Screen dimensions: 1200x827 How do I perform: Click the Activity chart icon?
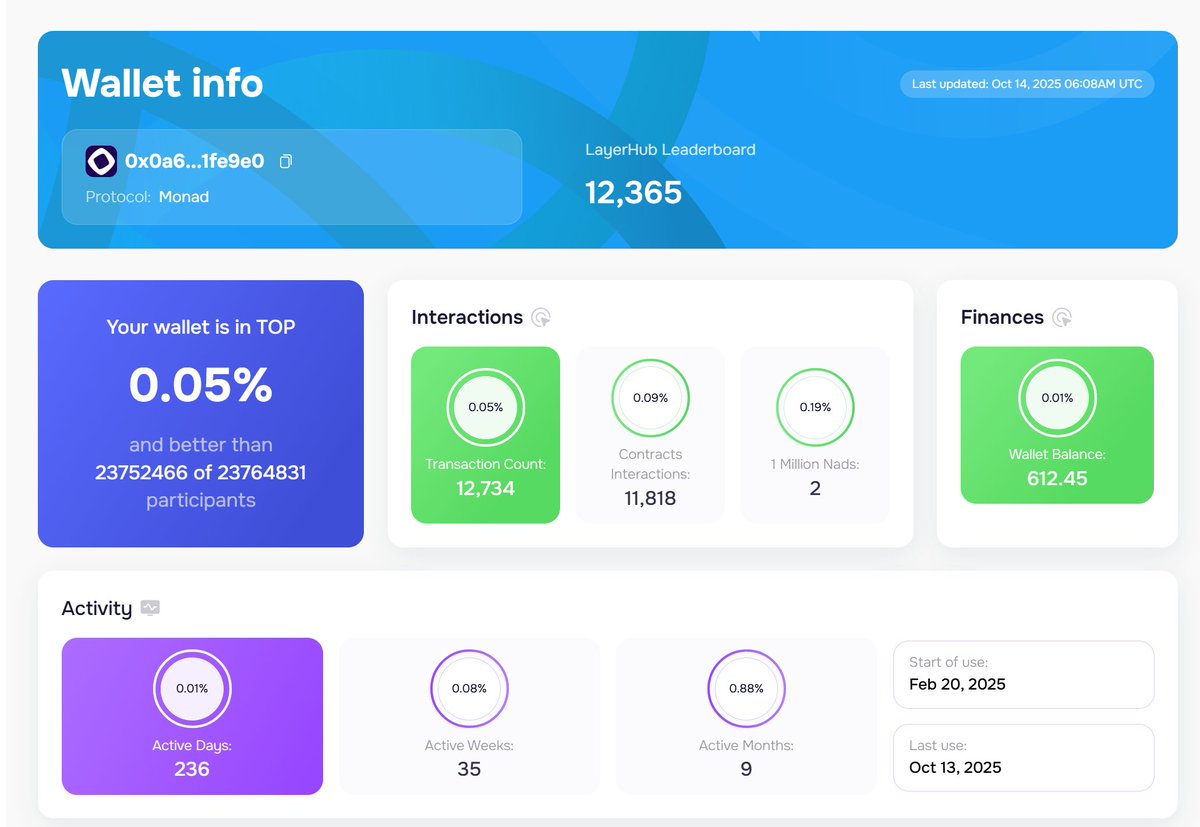click(x=150, y=608)
